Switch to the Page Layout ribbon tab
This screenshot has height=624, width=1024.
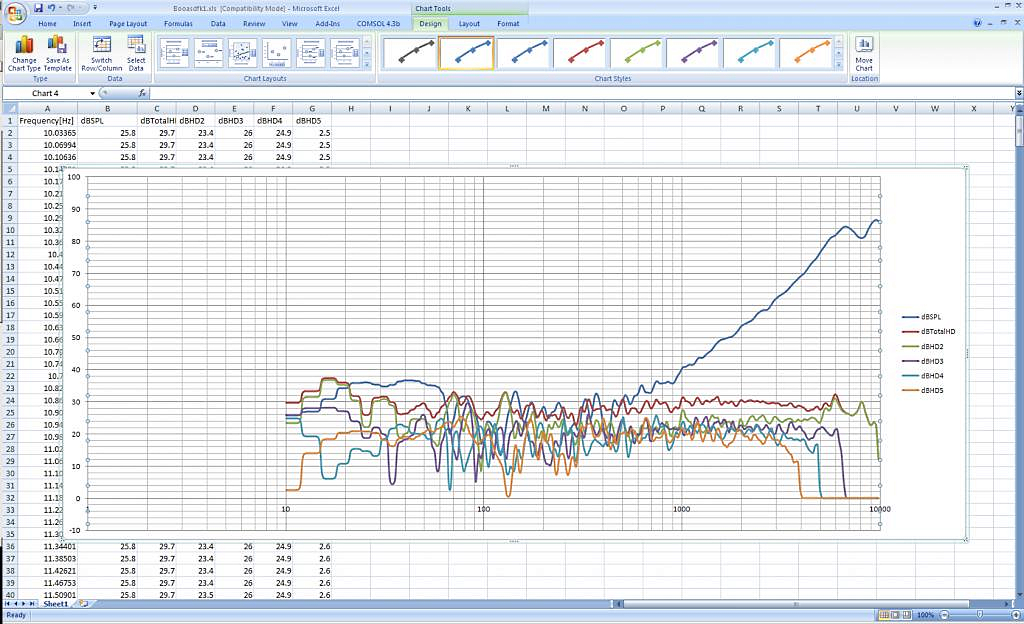pyautogui.click(x=128, y=23)
